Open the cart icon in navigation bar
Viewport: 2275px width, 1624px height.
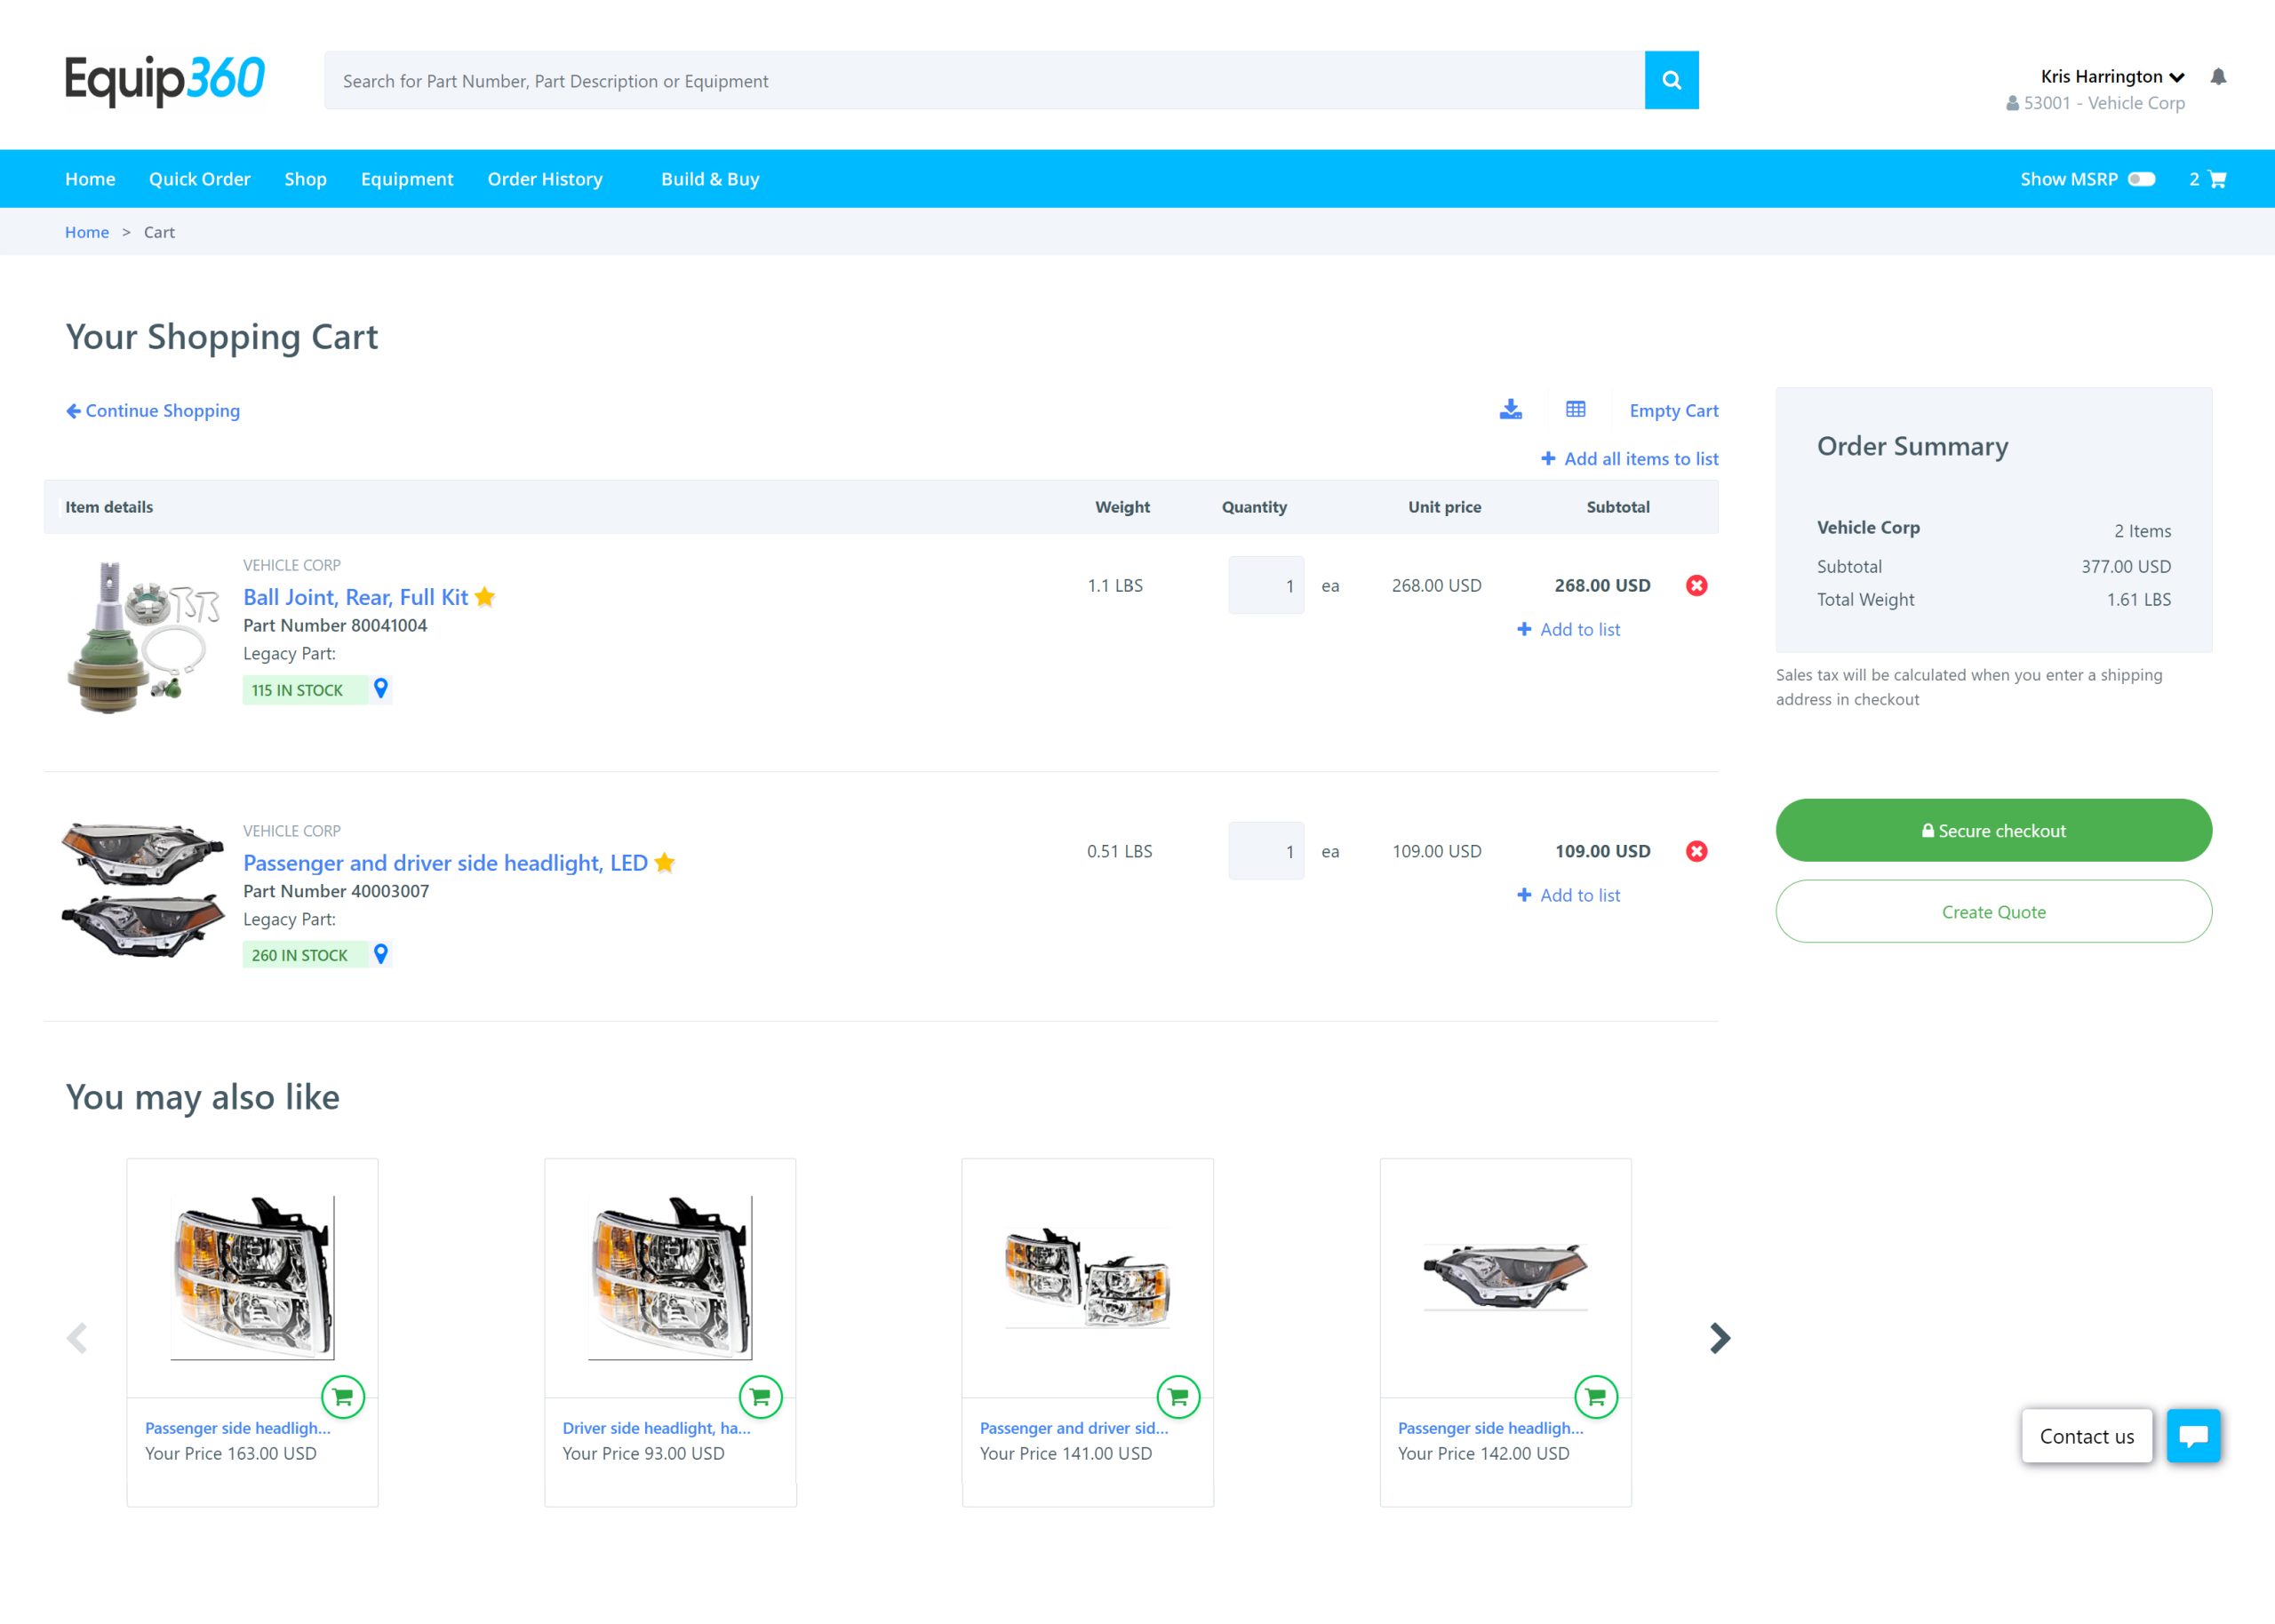coord(2216,179)
